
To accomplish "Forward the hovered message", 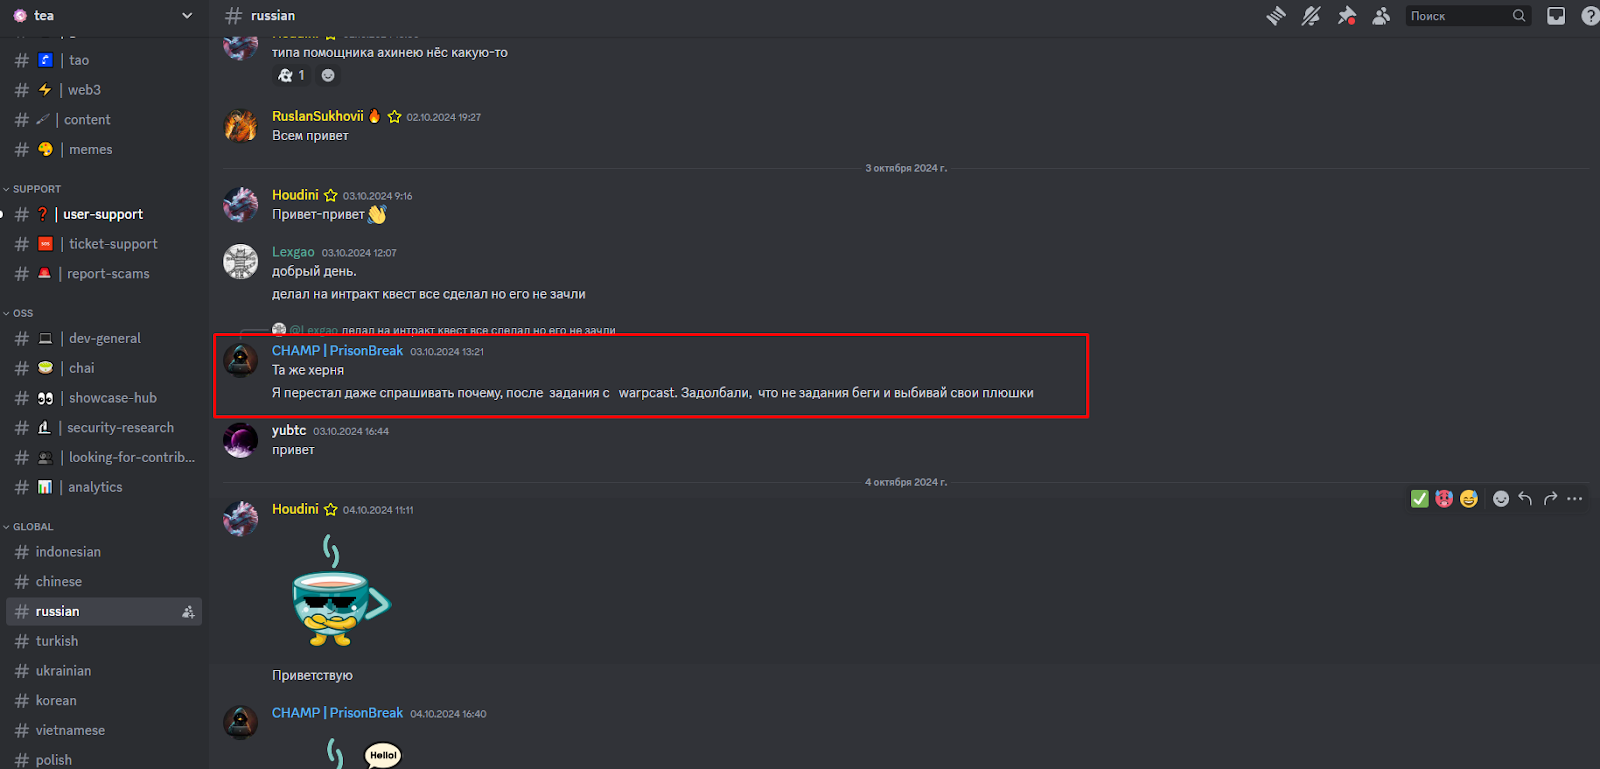I will pos(1550,498).
